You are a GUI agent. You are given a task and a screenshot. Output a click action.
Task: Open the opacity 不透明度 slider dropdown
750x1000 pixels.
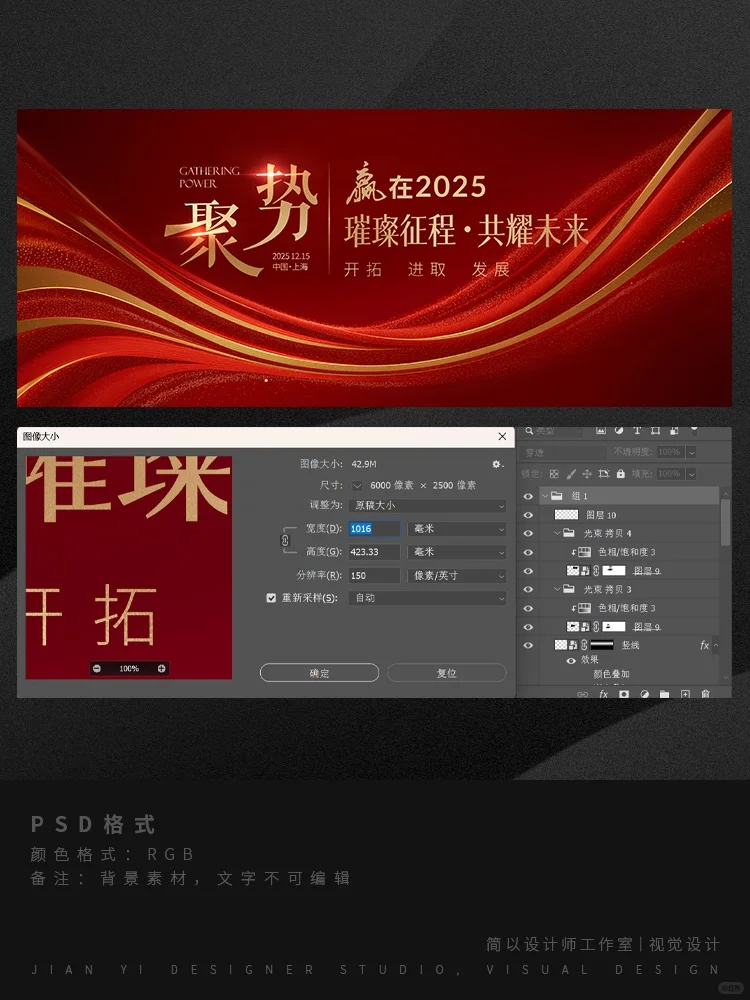(691, 452)
